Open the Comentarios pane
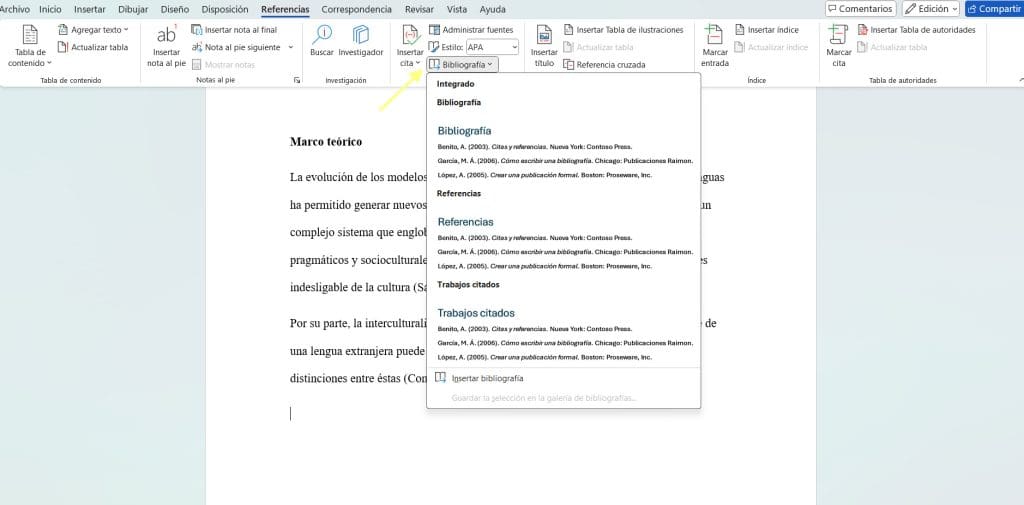The width and height of the screenshot is (1024, 505). [860, 8]
